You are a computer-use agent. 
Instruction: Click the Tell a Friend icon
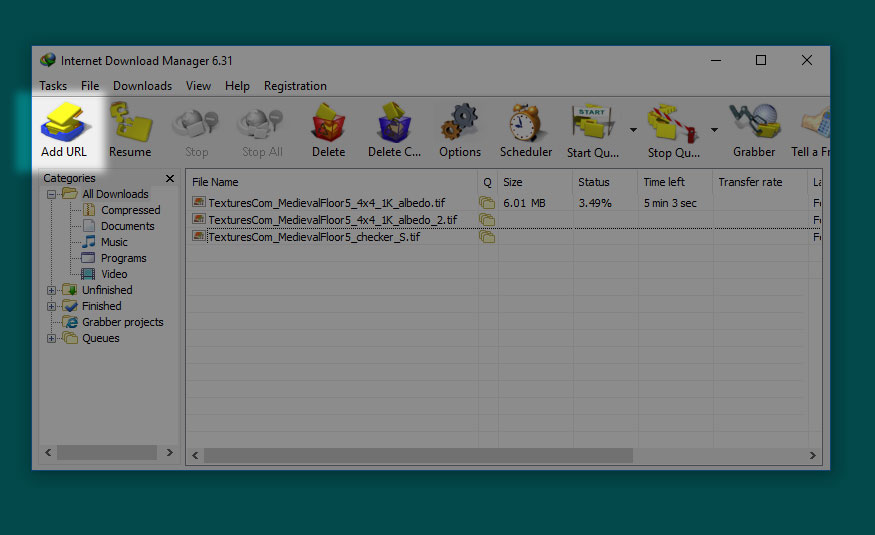[816, 124]
